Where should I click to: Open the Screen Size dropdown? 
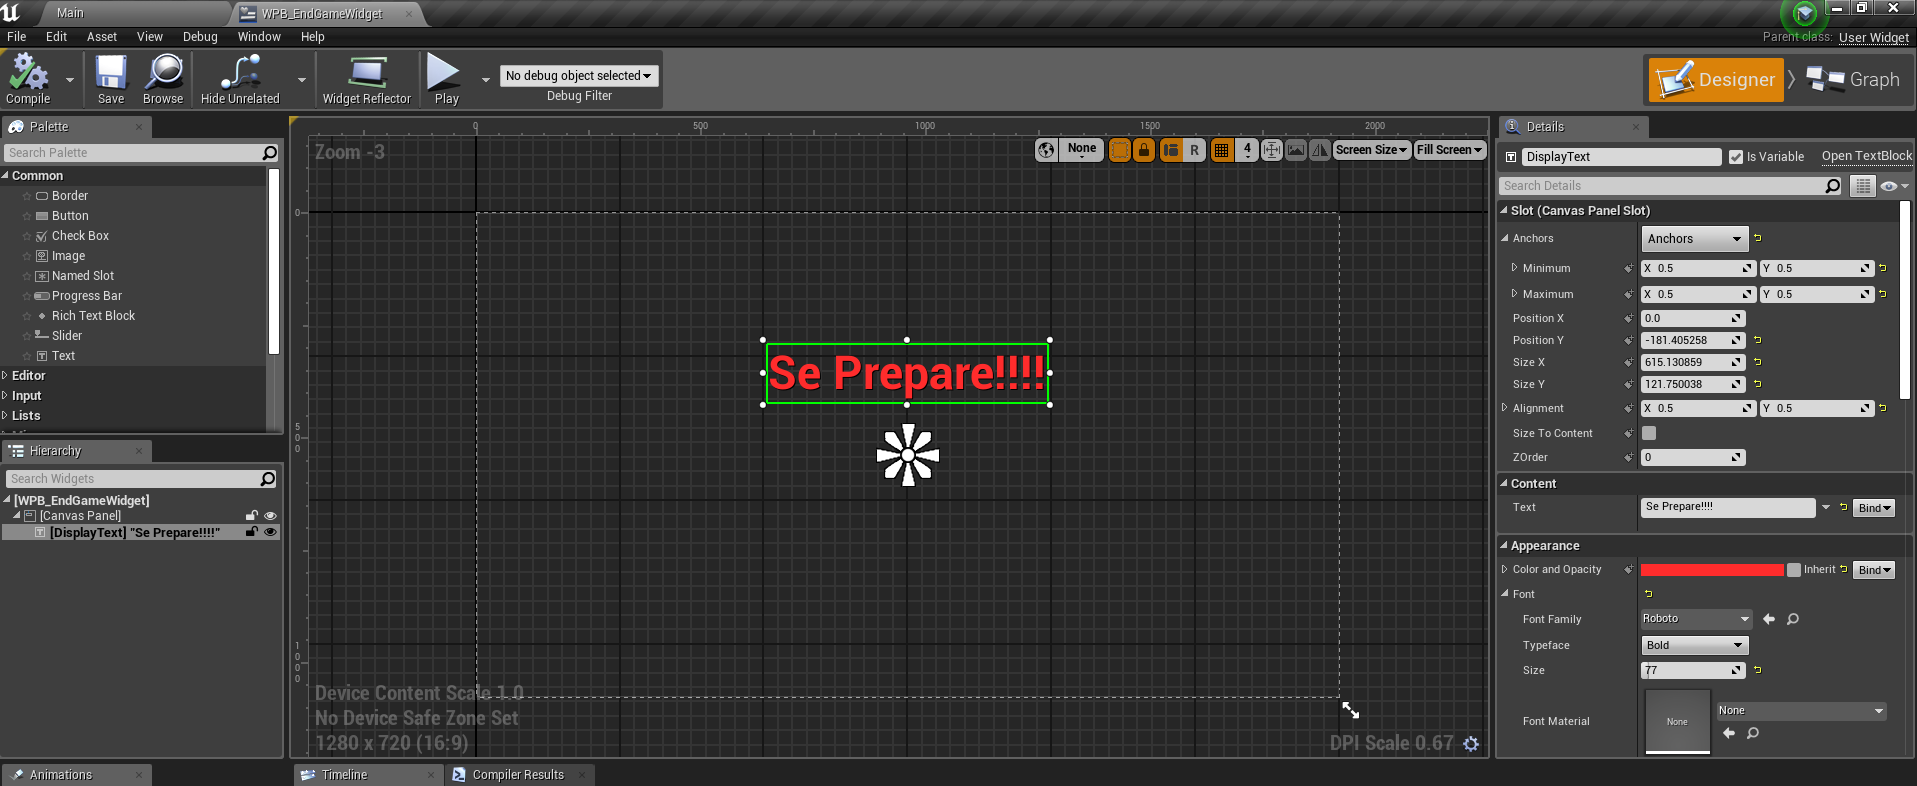click(x=1372, y=150)
